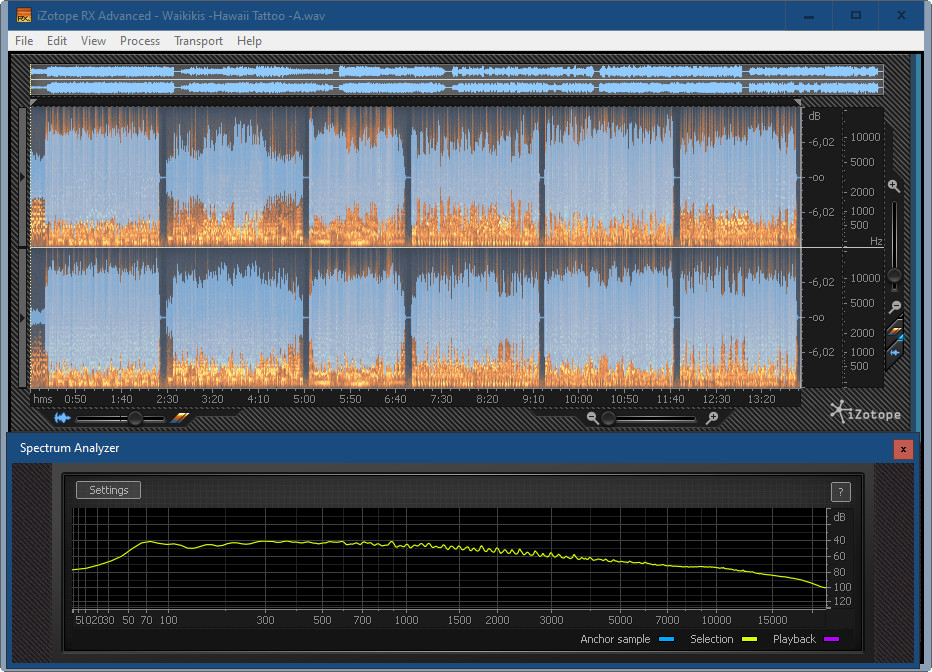Click the blue waveform icon below the timeline
The image size is (932, 672).
pos(62,418)
